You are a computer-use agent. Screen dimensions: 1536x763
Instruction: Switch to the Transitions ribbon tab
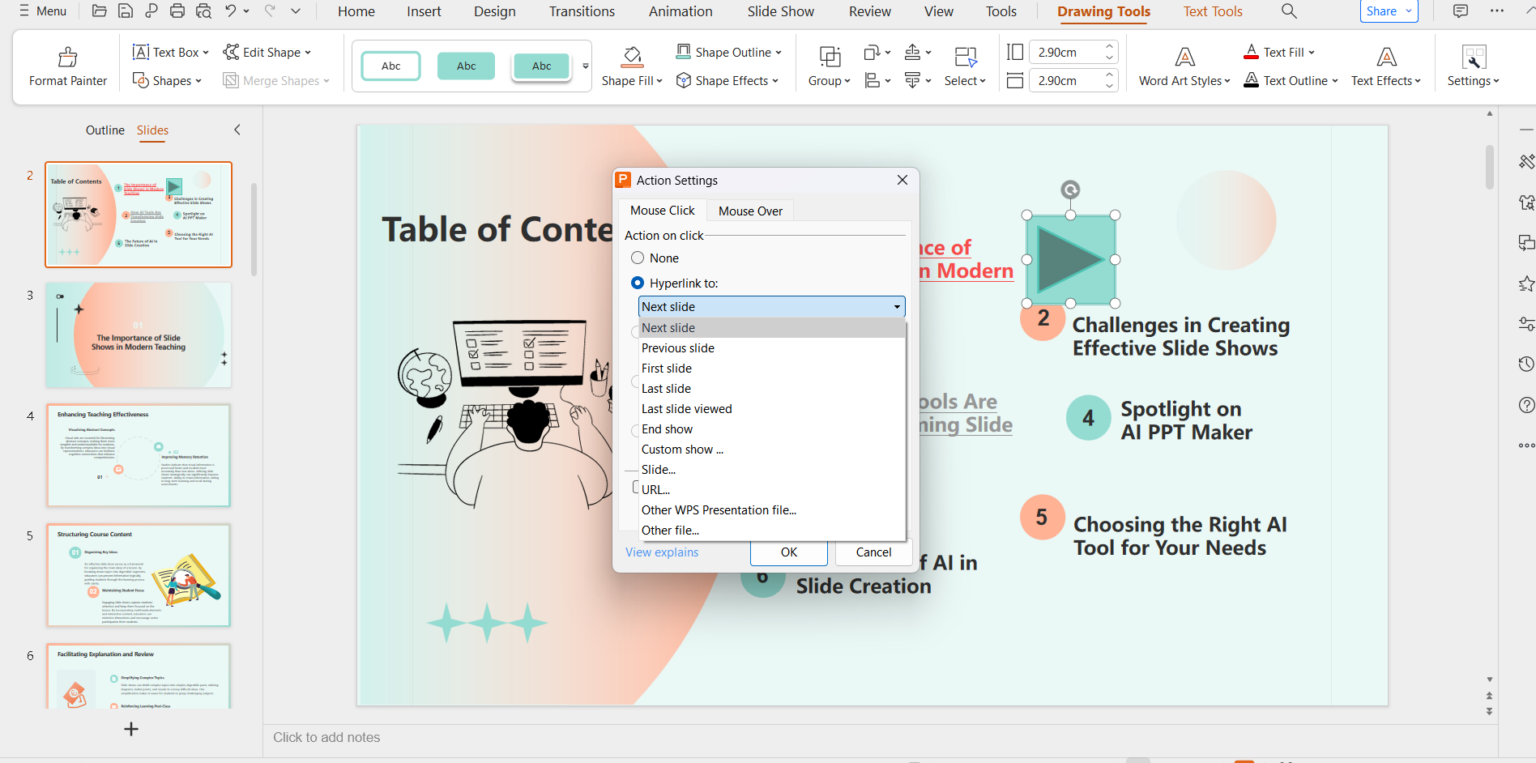pos(581,11)
